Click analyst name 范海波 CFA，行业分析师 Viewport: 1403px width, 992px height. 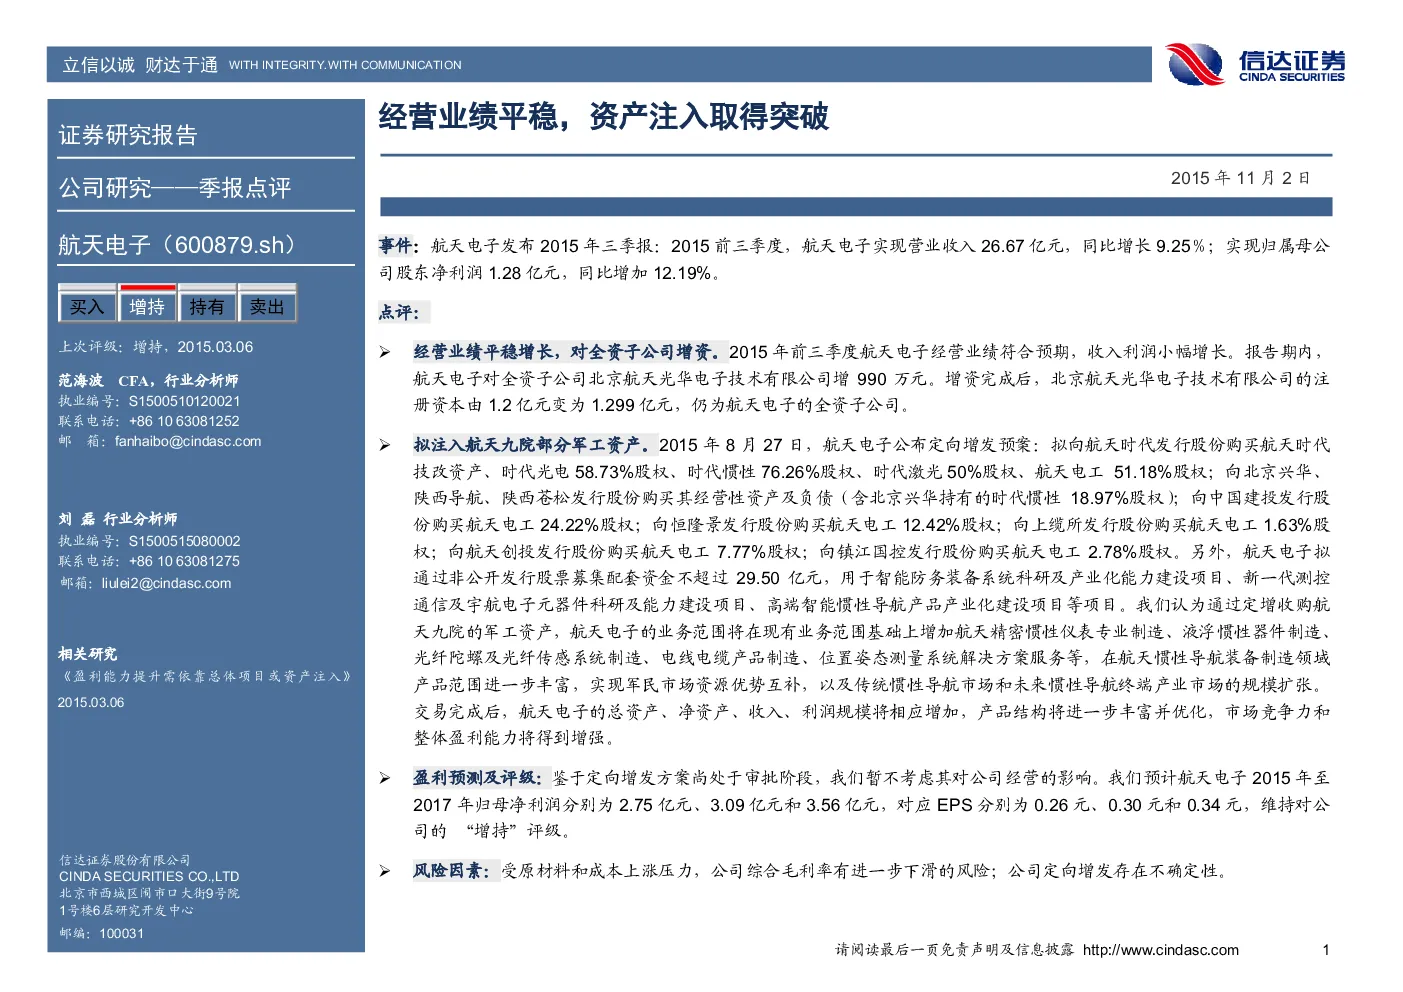pyautogui.click(x=148, y=380)
